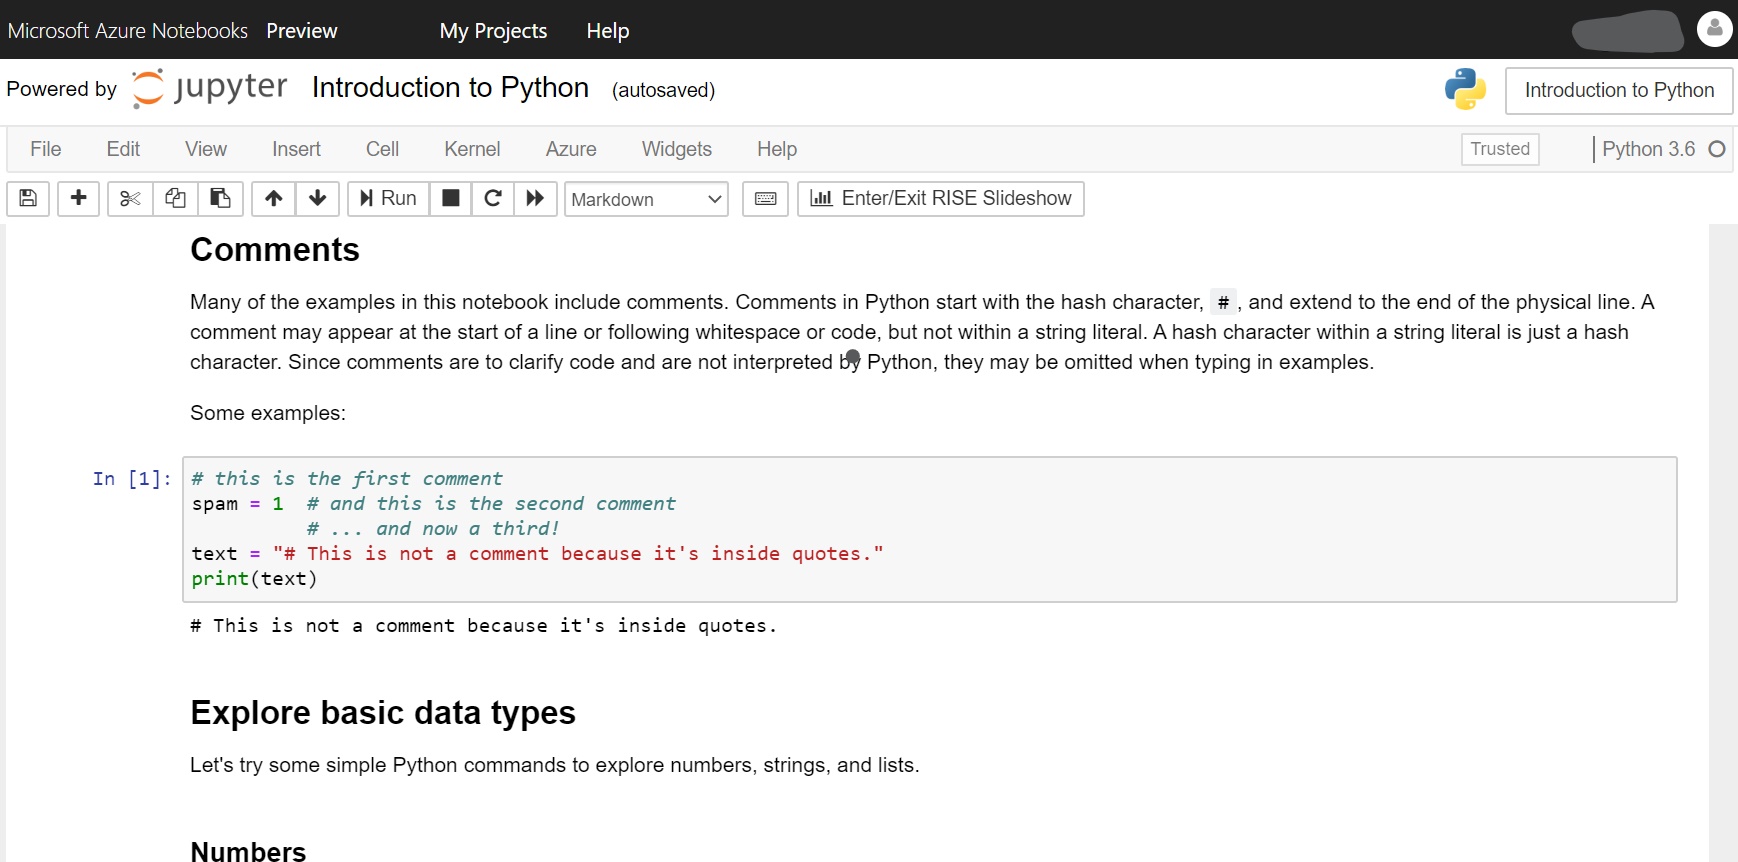
Task: Click the Python 3.6 kernel name
Action: click(x=1648, y=149)
